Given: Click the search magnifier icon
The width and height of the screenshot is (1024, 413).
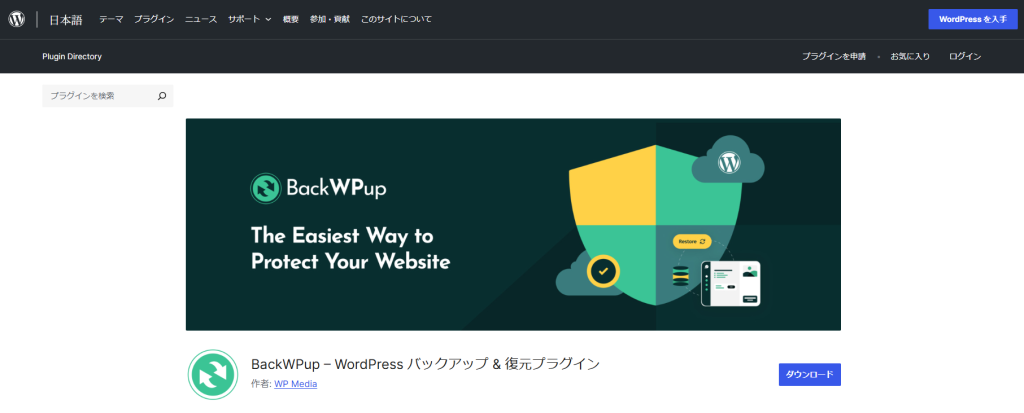Looking at the screenshot, I should (x=162, y=96).
